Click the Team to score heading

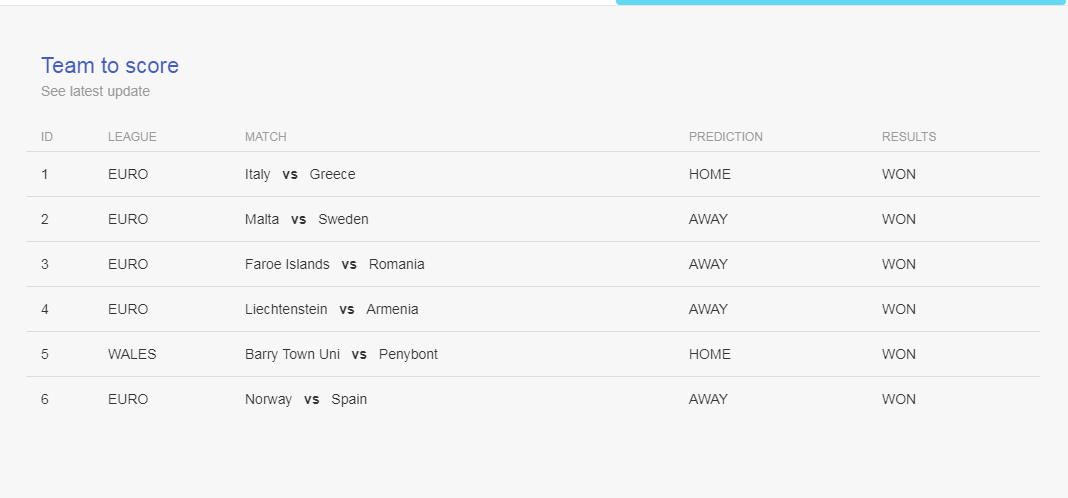(x=110, y=65)
